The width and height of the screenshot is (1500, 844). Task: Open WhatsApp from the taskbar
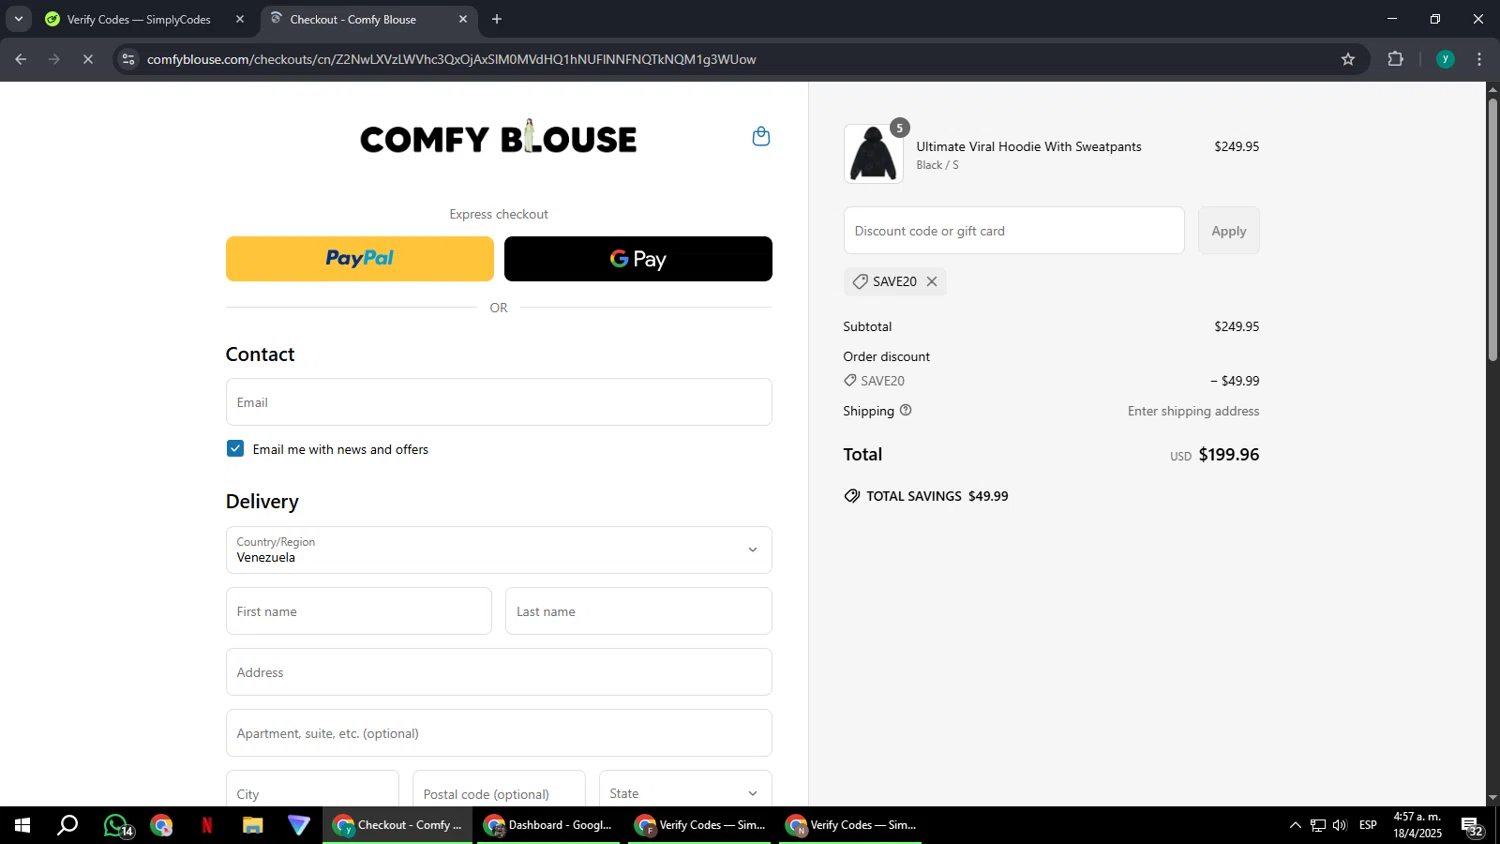[x=117, y=825]
